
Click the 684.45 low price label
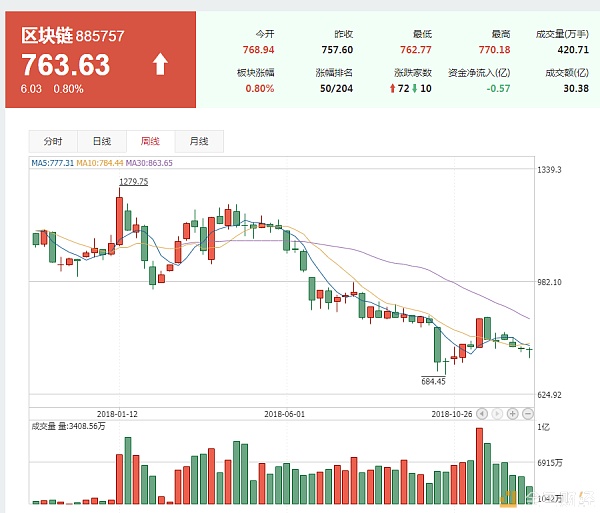pyautogui.click(x=433, y=381)
